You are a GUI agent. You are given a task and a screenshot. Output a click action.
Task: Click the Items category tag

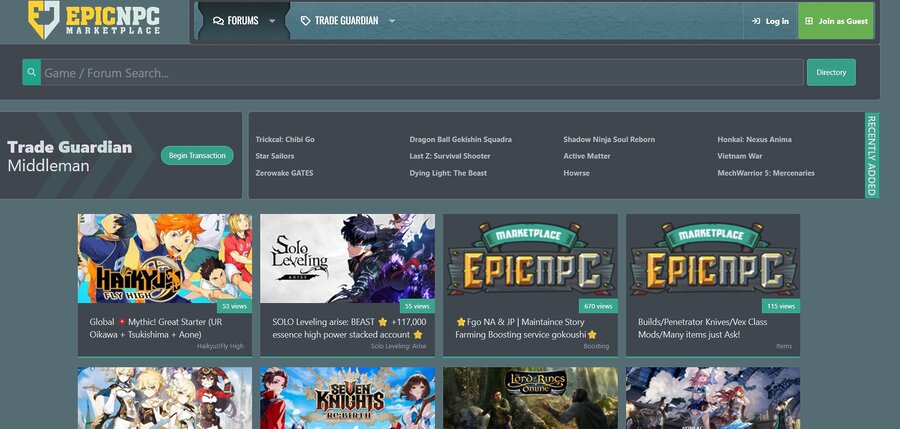click(784, 346)
